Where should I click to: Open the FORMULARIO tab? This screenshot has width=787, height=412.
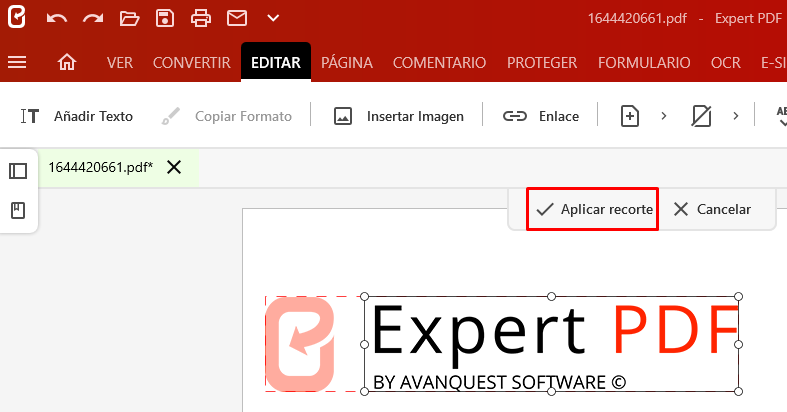pyautogui.click(x=644, y=63)
